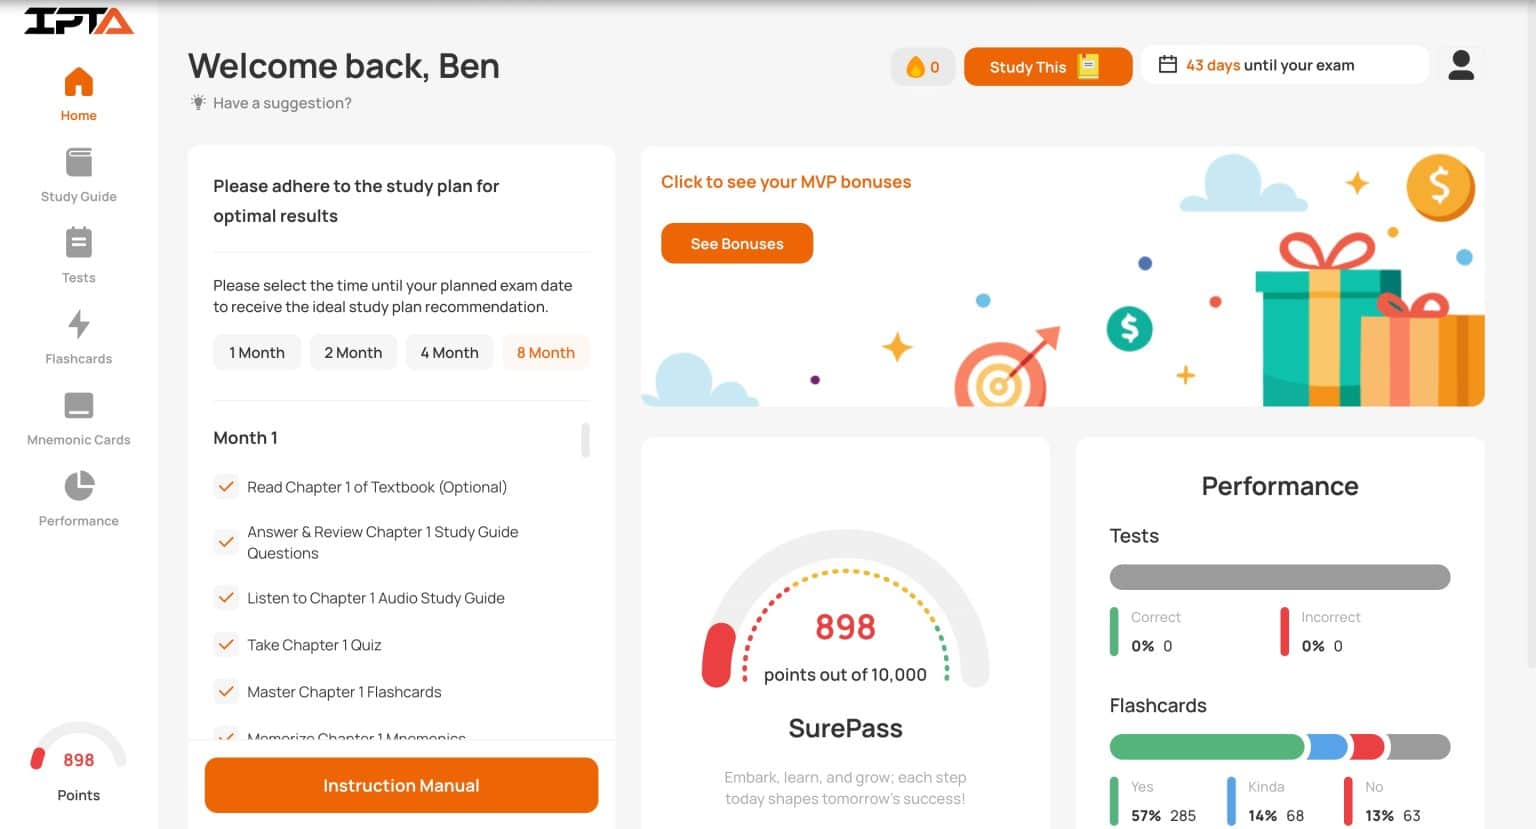The image size is (1536, 829).
Task: Click the green flashcards progress segment
Action: click(x=1206, y=747)
